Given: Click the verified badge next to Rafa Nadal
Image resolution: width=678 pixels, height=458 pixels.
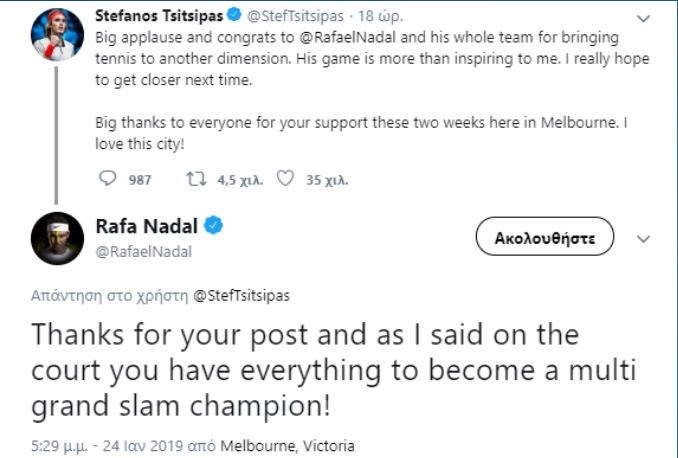Looking at the screenshot, I should click(213, 227).
